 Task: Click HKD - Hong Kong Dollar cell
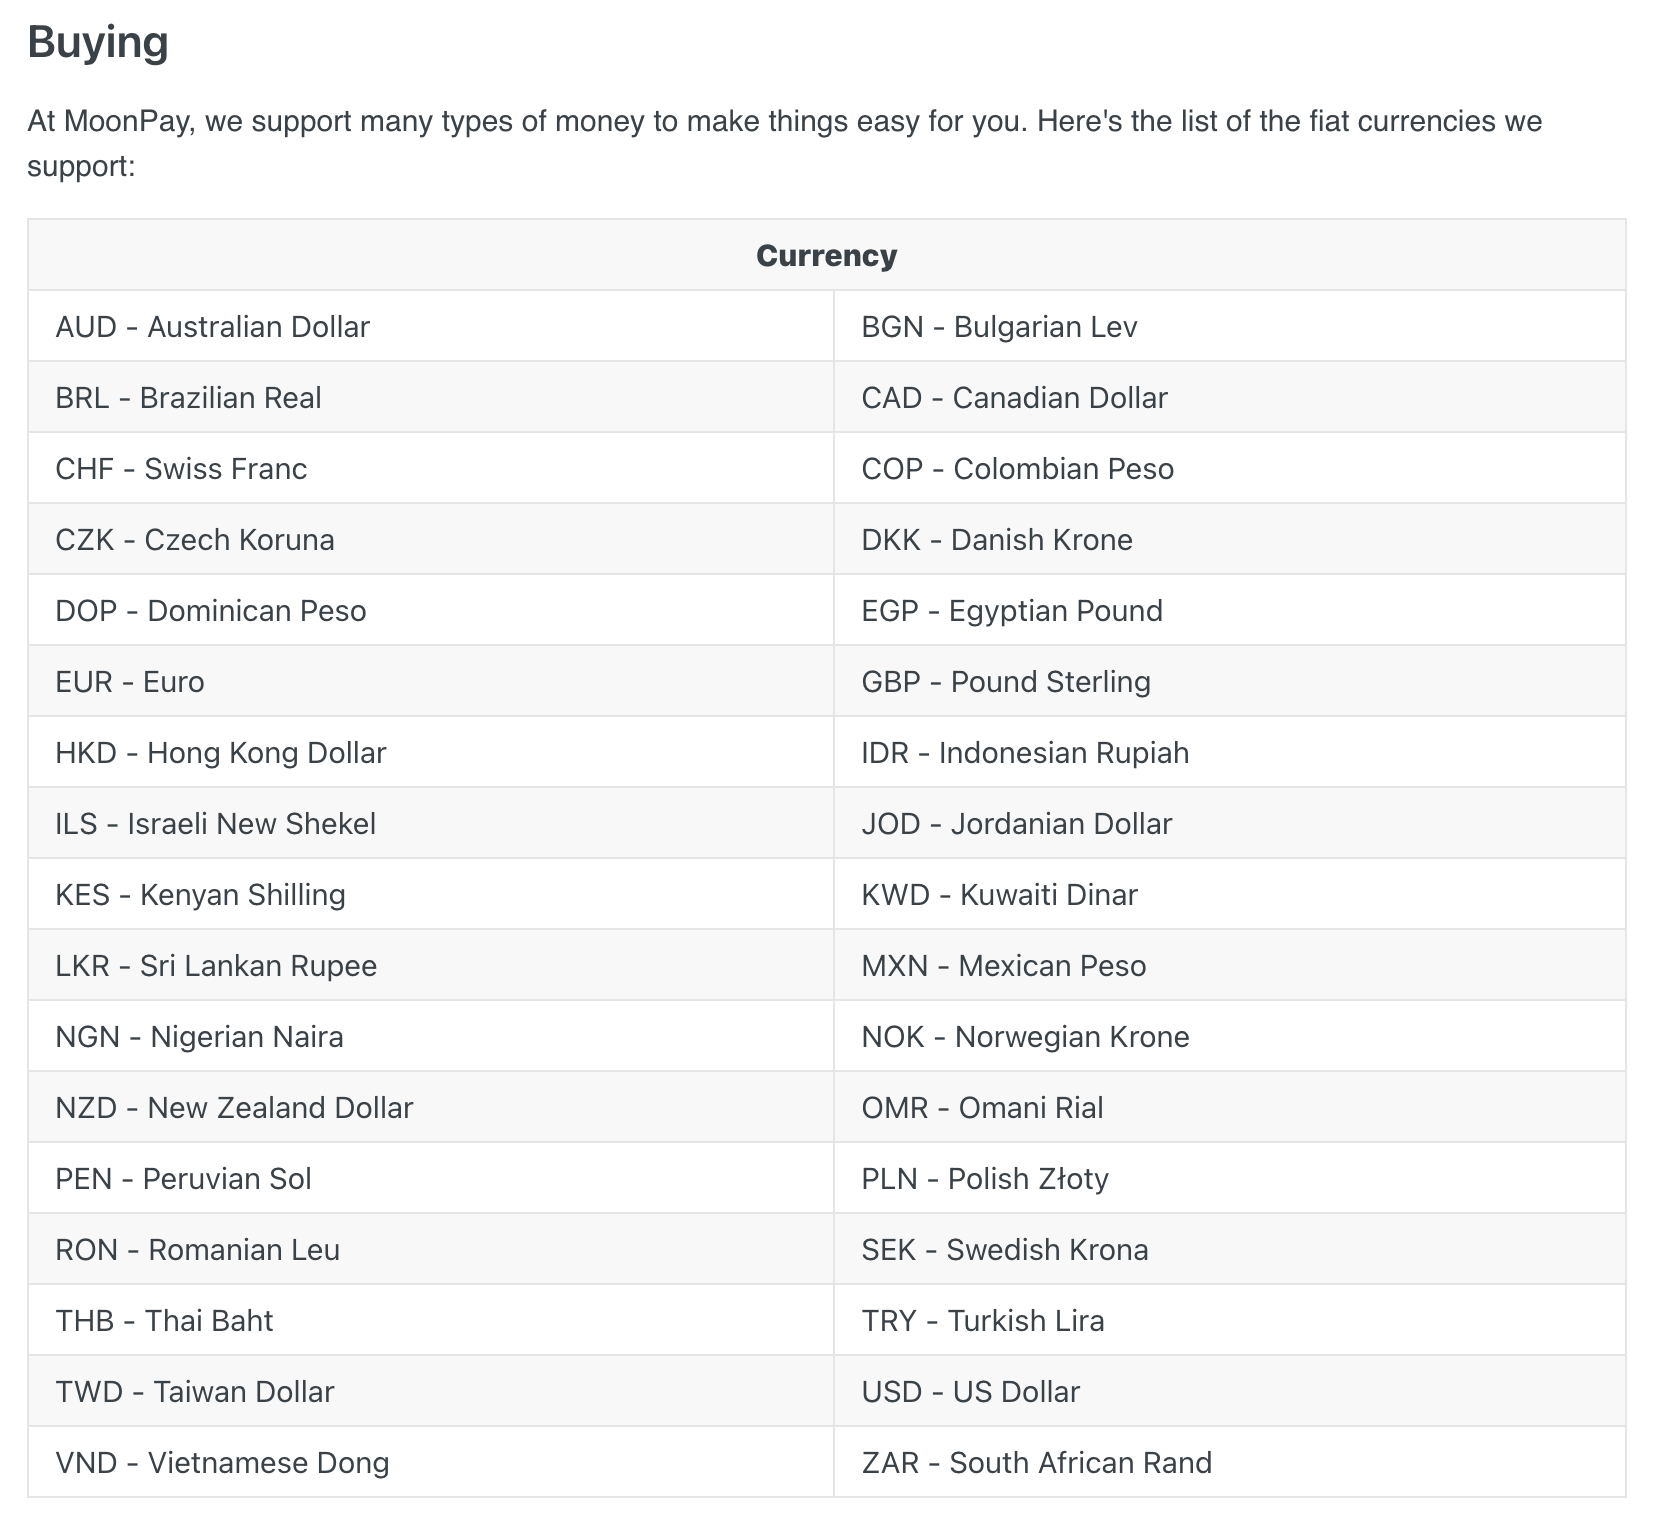[x=430, y=752]
